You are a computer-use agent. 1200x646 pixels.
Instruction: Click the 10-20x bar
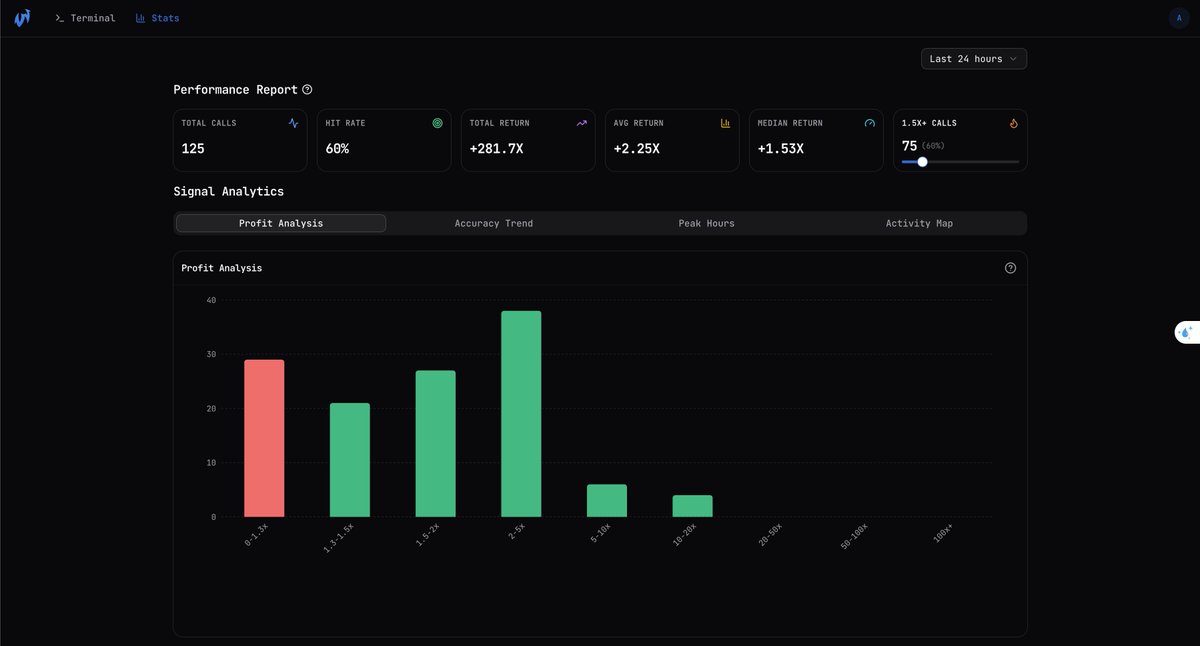(x=693, y=506)
